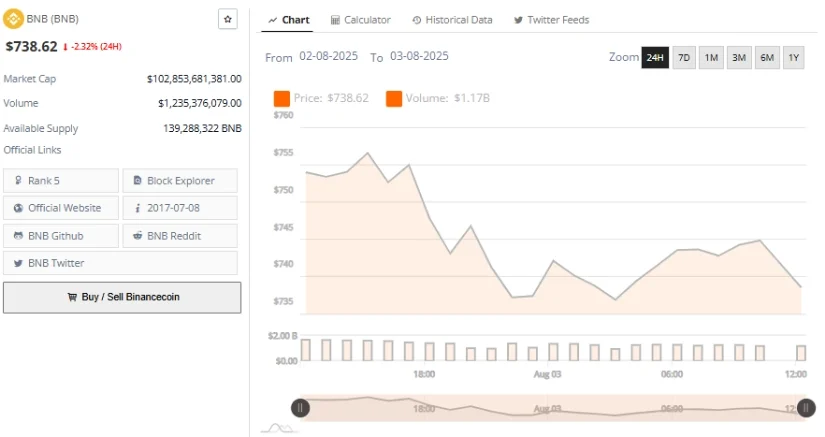Viewport: 825px width, 437px height.
Task: Click the BNB coin logo icon
Action: tap(14, 19)
